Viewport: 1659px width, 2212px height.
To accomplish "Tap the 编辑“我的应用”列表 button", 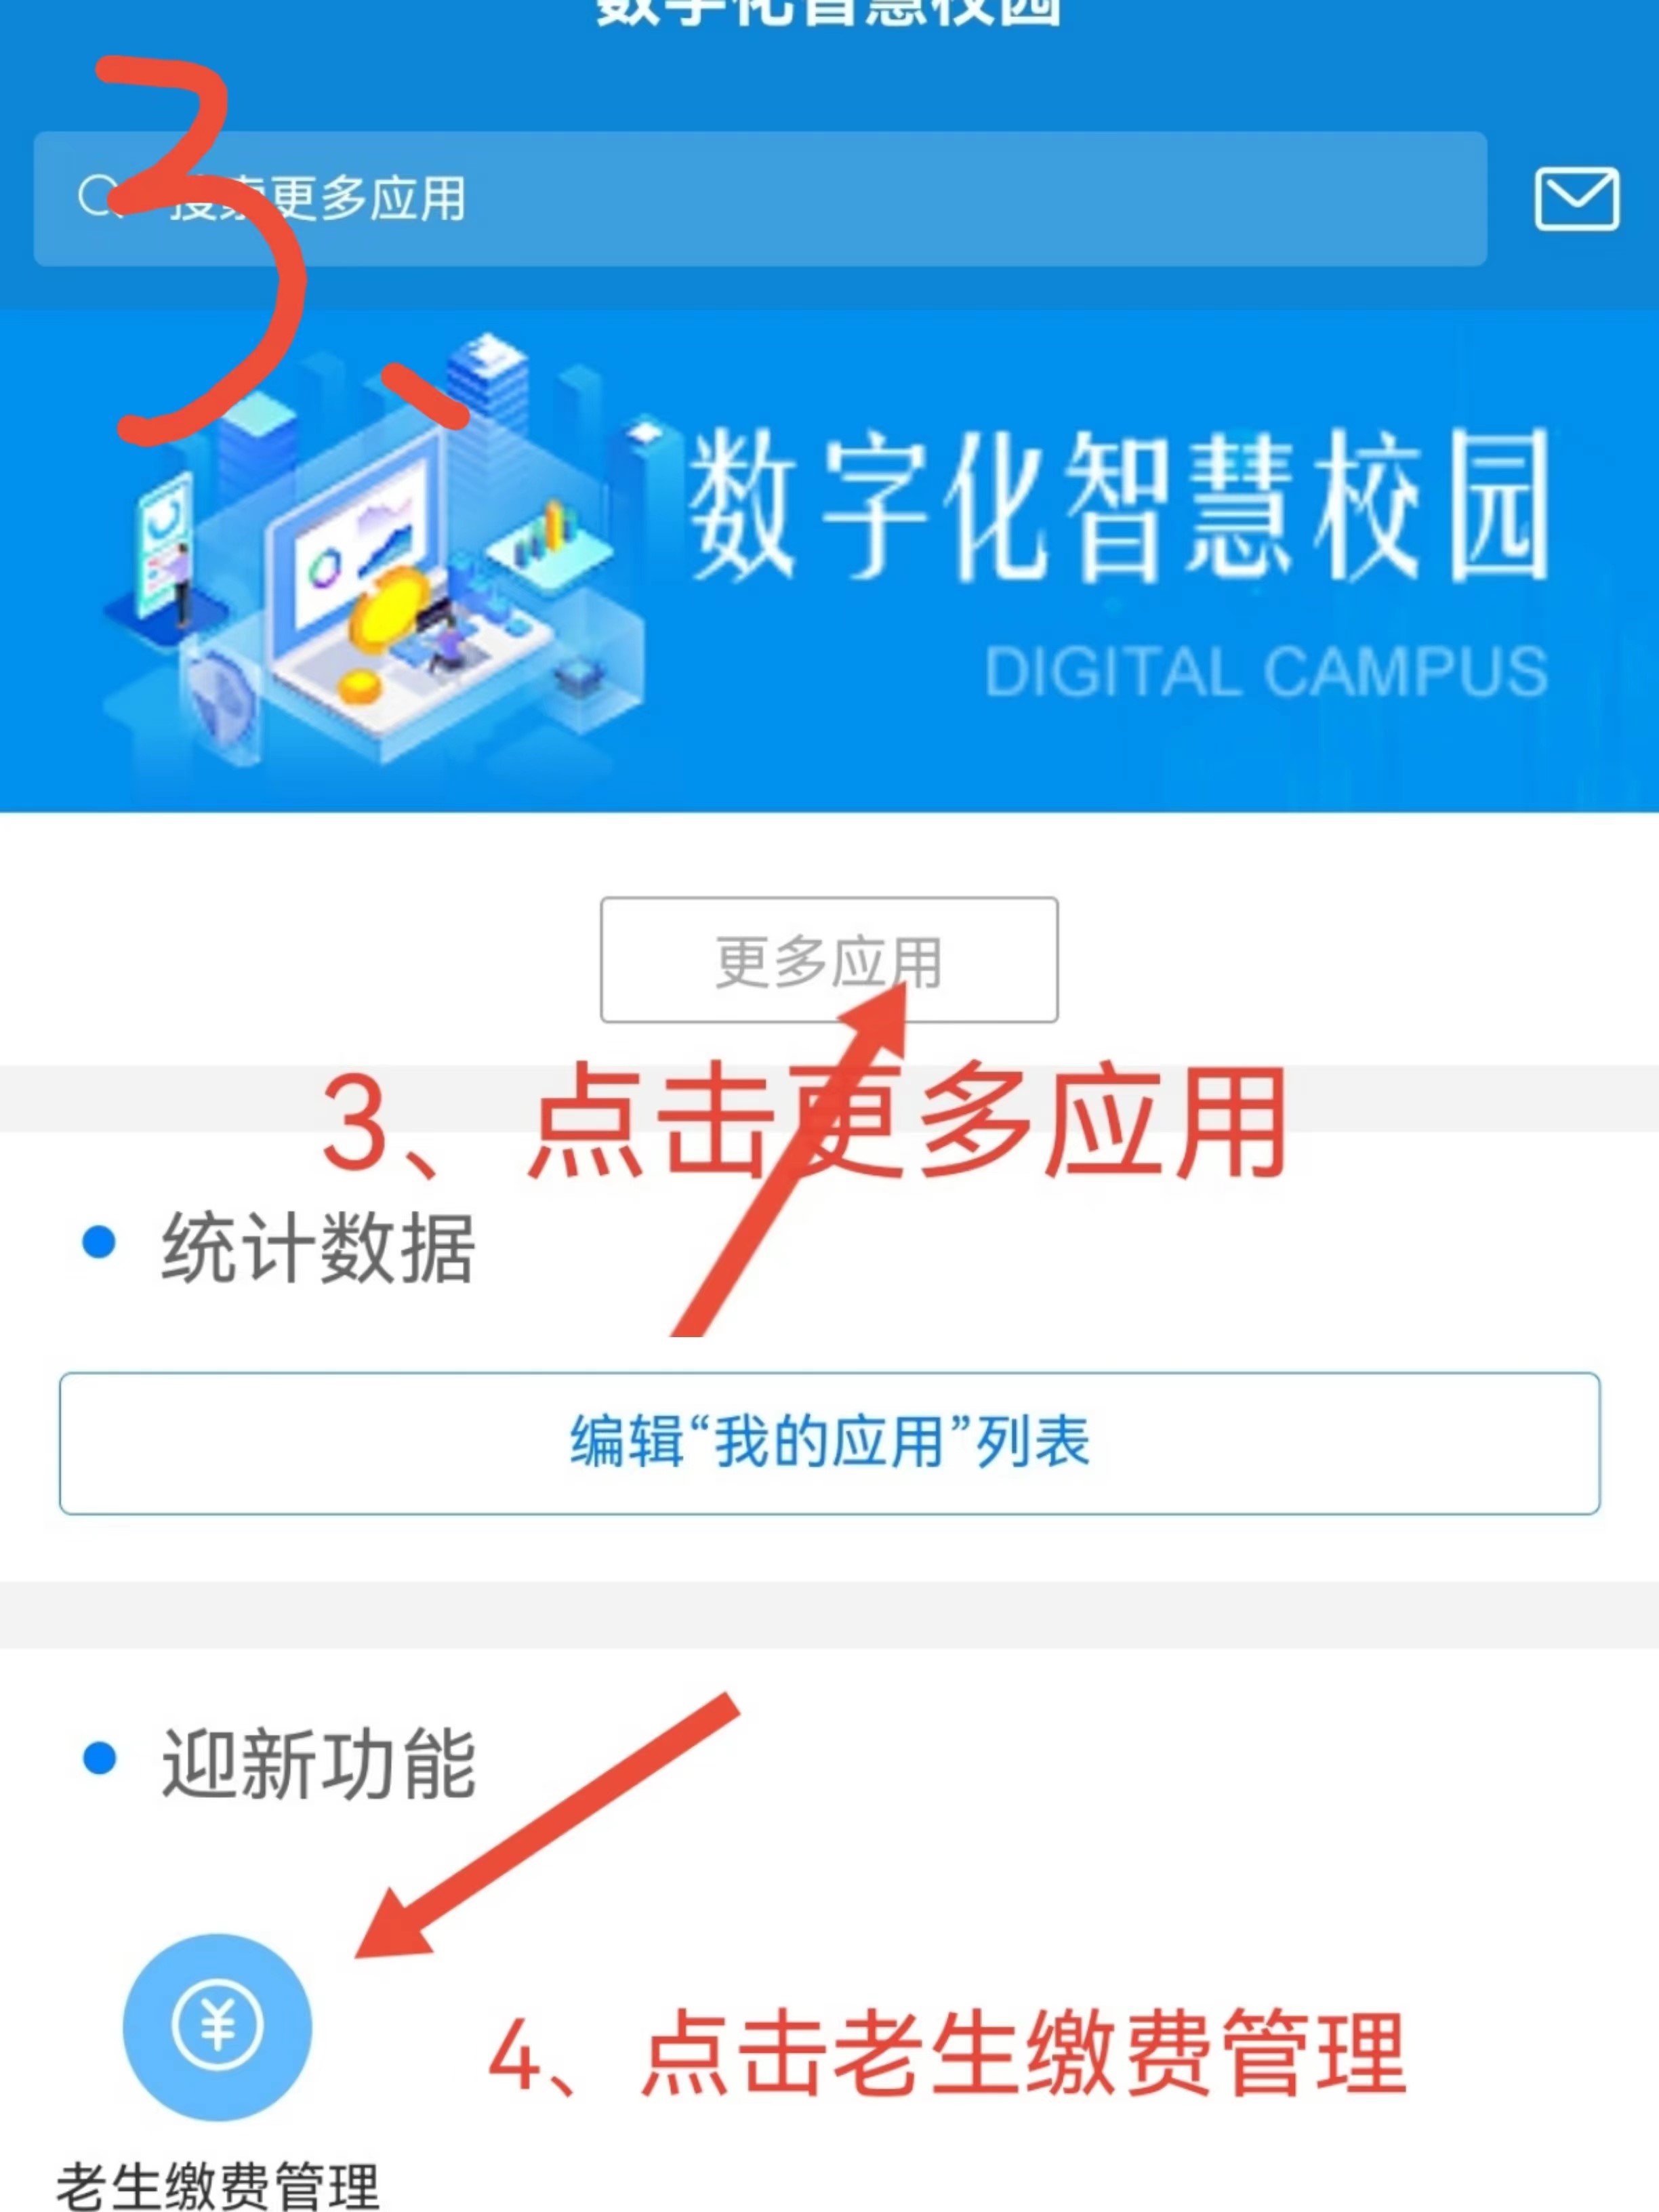I will (x=829, y=1443).
